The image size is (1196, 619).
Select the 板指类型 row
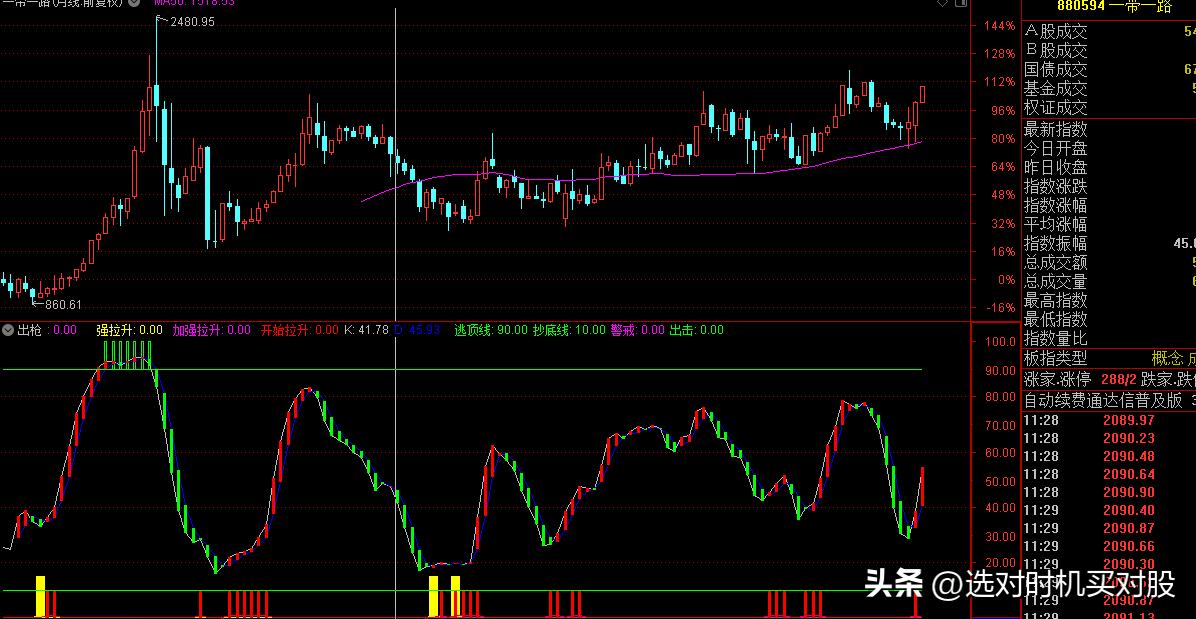coord(1109,358)
